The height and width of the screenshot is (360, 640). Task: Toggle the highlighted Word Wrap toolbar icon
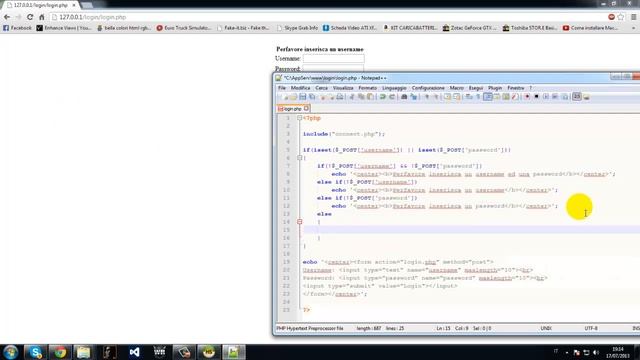pos(488,97)
